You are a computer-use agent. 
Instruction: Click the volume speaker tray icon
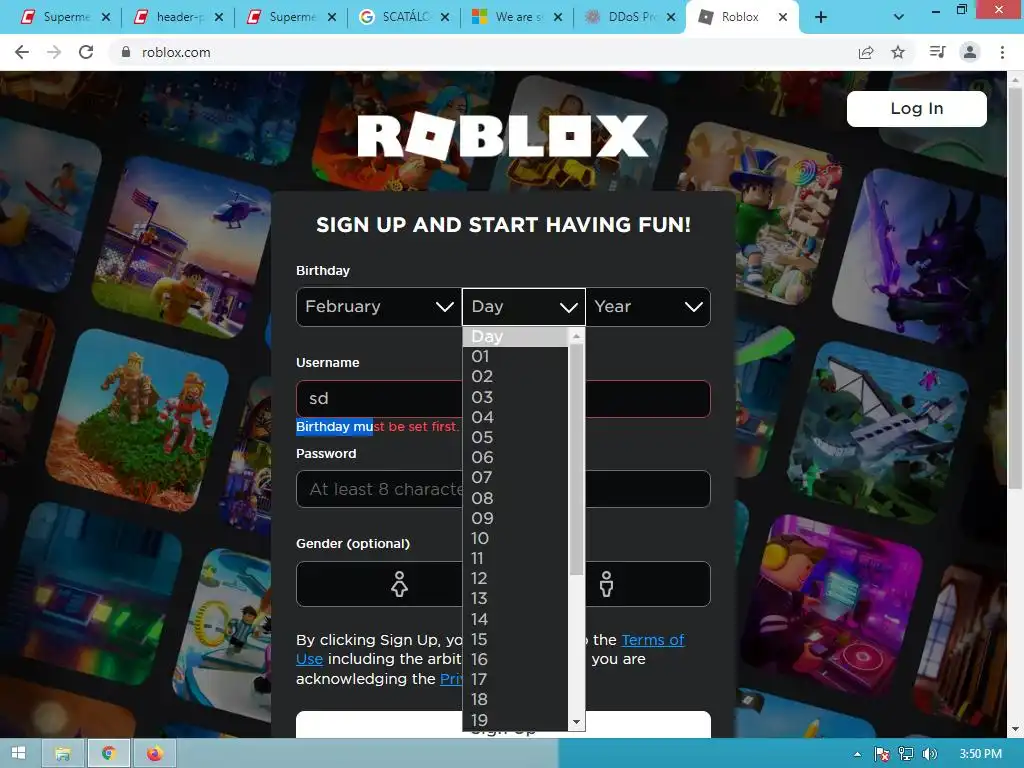pos(930,754)
